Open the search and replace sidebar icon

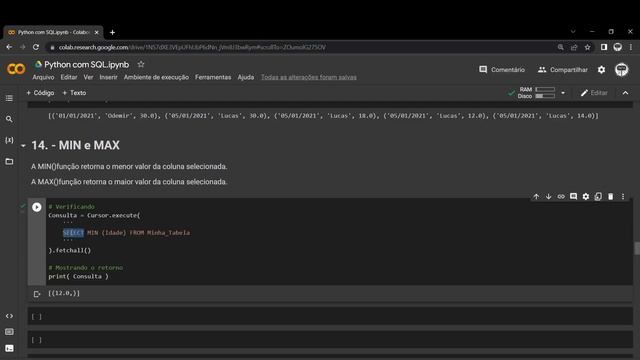[x=9, y=119]
